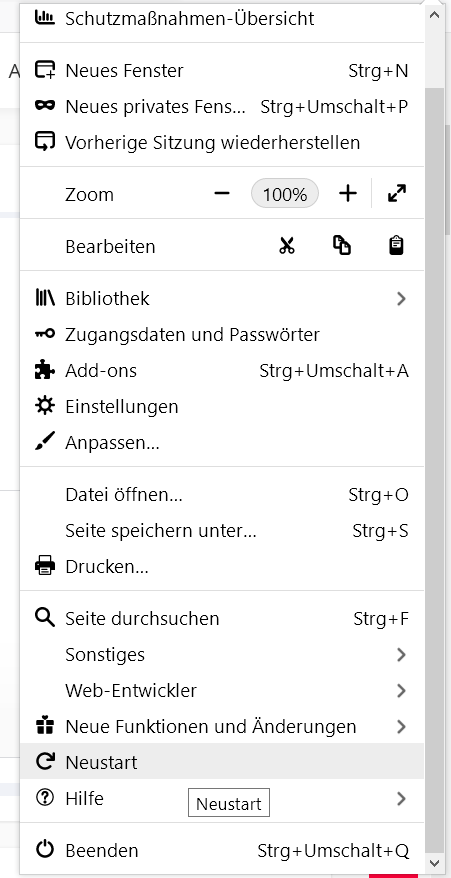
Task: Choose Seite speichern unter...
Action: point(222,530)
